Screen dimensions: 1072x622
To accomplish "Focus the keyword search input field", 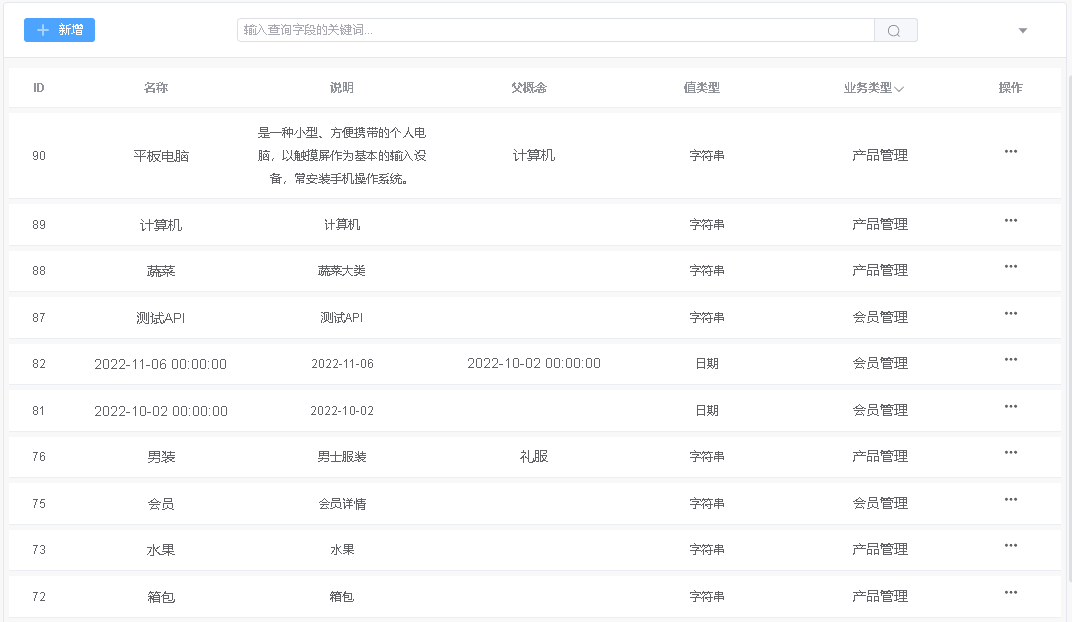I will pyautogui.click(x=555, y=31).
